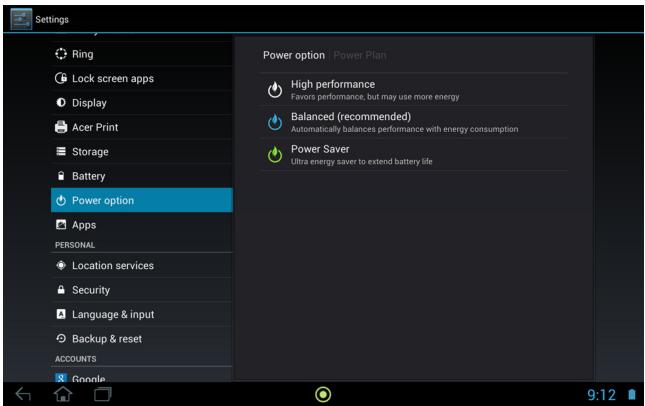Click the faded Power Plan heading
This screenshot has height=406, width=645.
tap(360, 55)
